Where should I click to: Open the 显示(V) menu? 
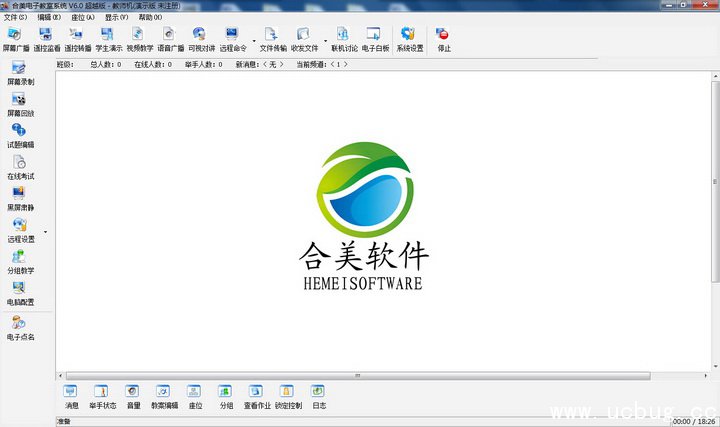pos(117,17)
